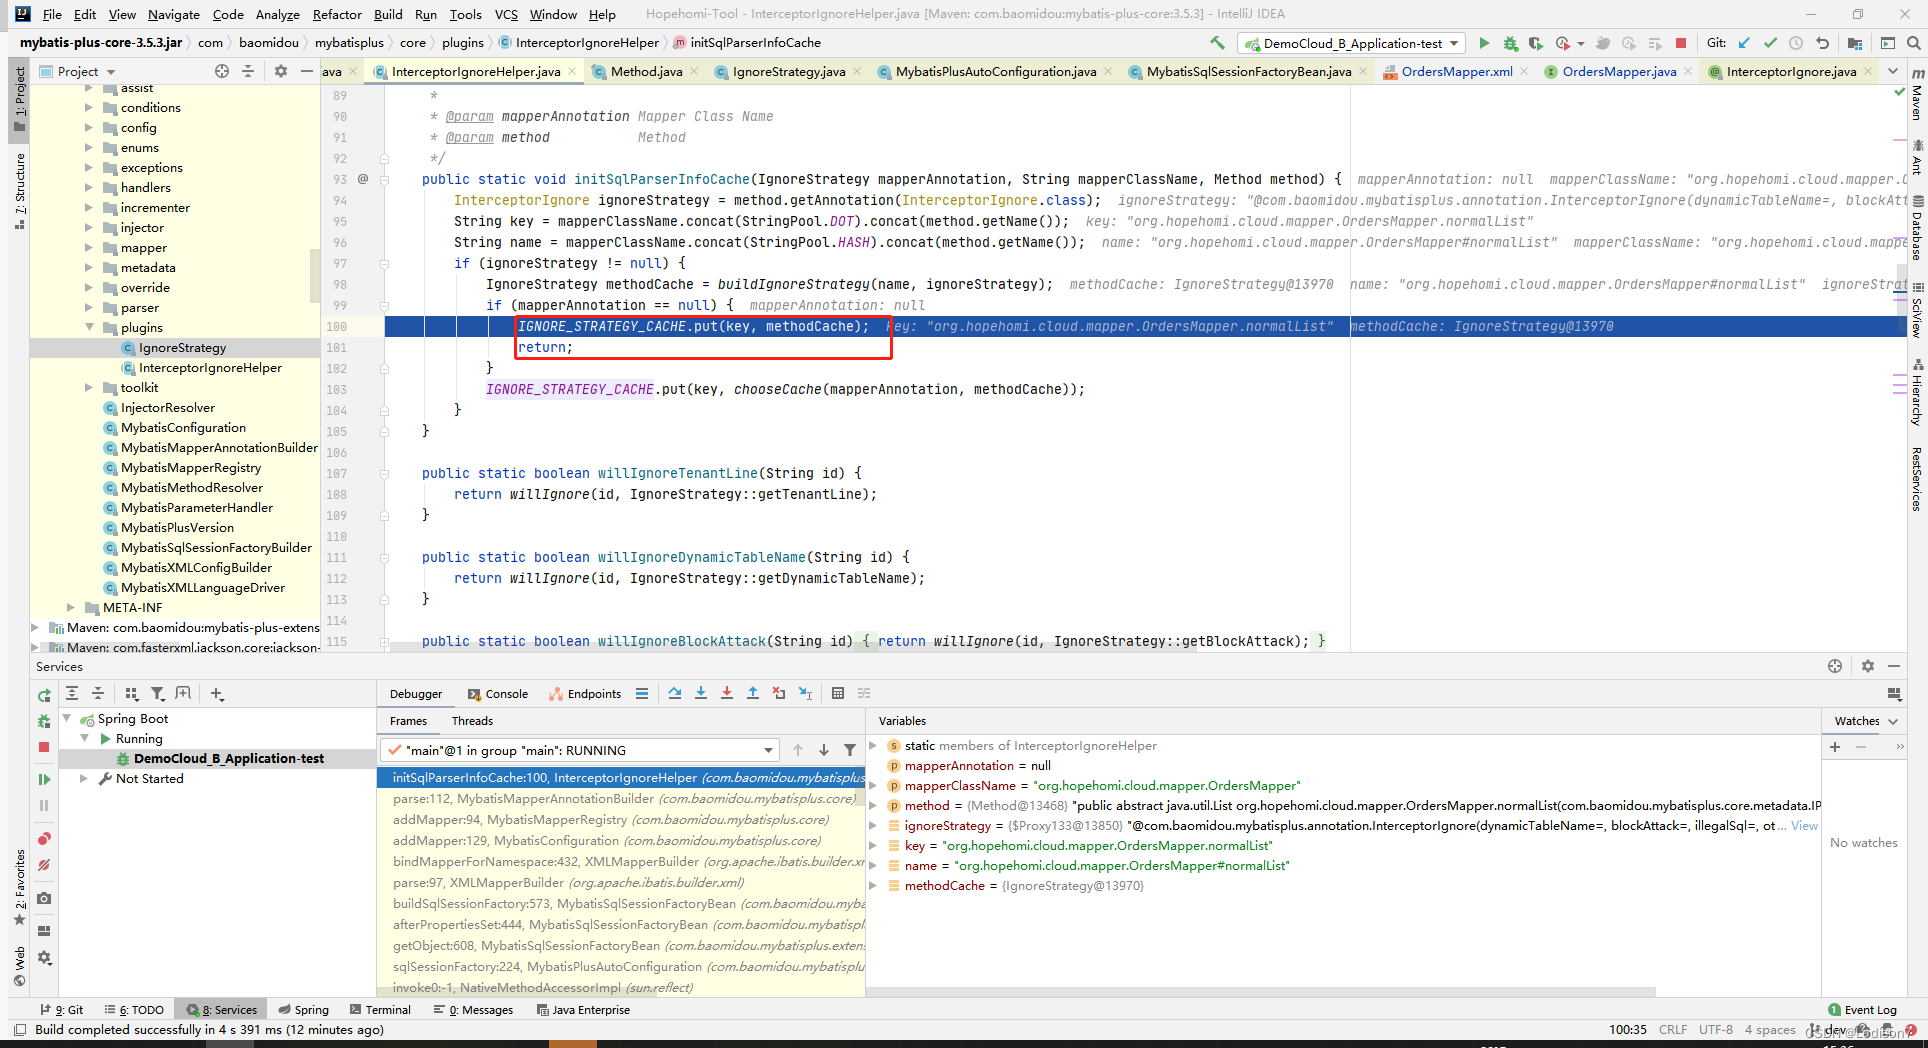The image size is (1928, 1048).
Task: Open Project panel settings gear
Action: click(281, 71)
